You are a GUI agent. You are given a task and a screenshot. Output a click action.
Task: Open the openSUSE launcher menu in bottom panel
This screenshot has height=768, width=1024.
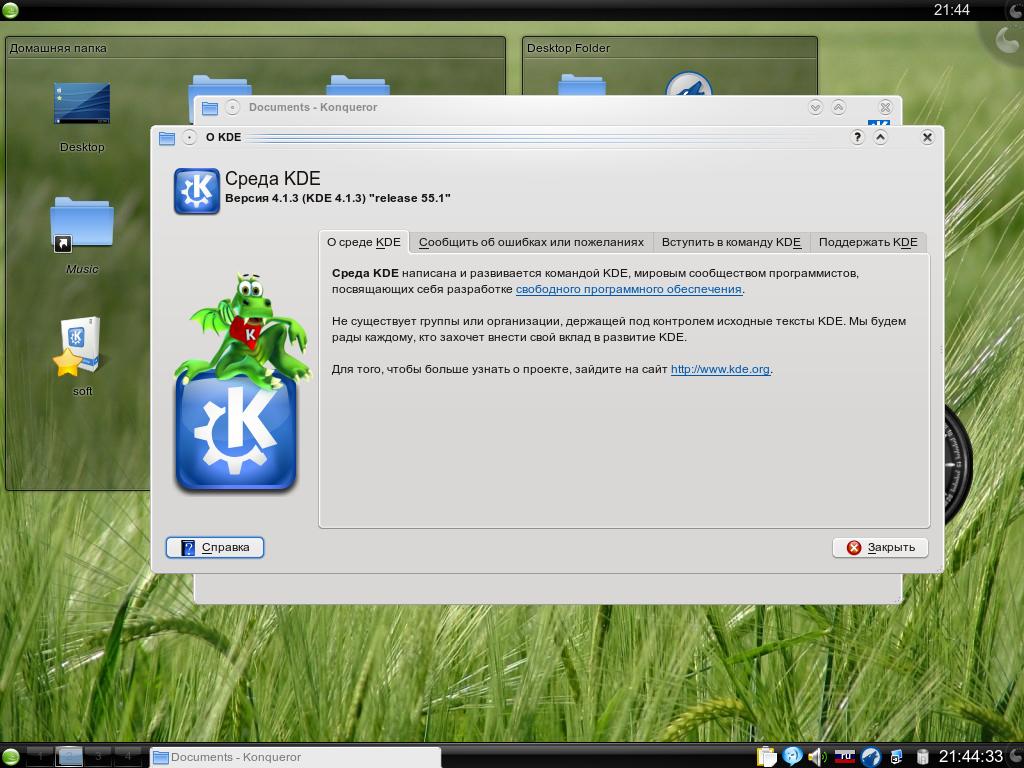click(10, 758)
